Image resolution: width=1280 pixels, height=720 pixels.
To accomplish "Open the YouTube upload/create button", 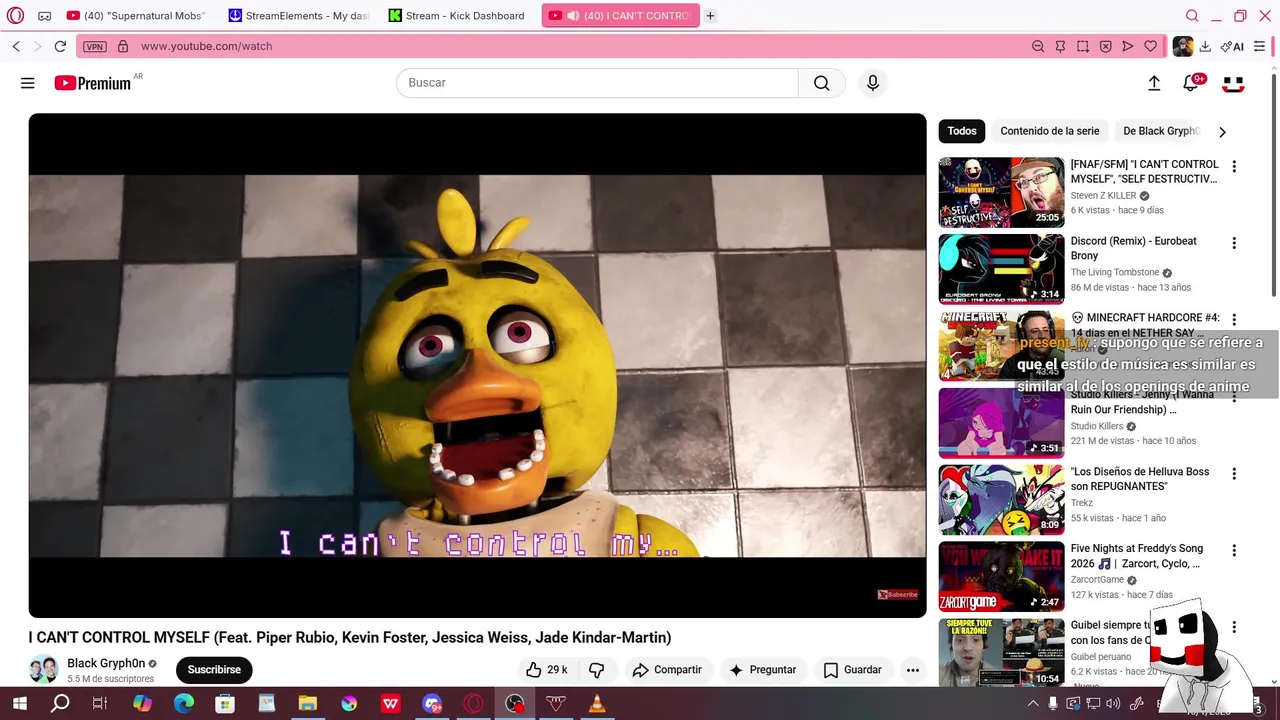I will point(1154,83).
